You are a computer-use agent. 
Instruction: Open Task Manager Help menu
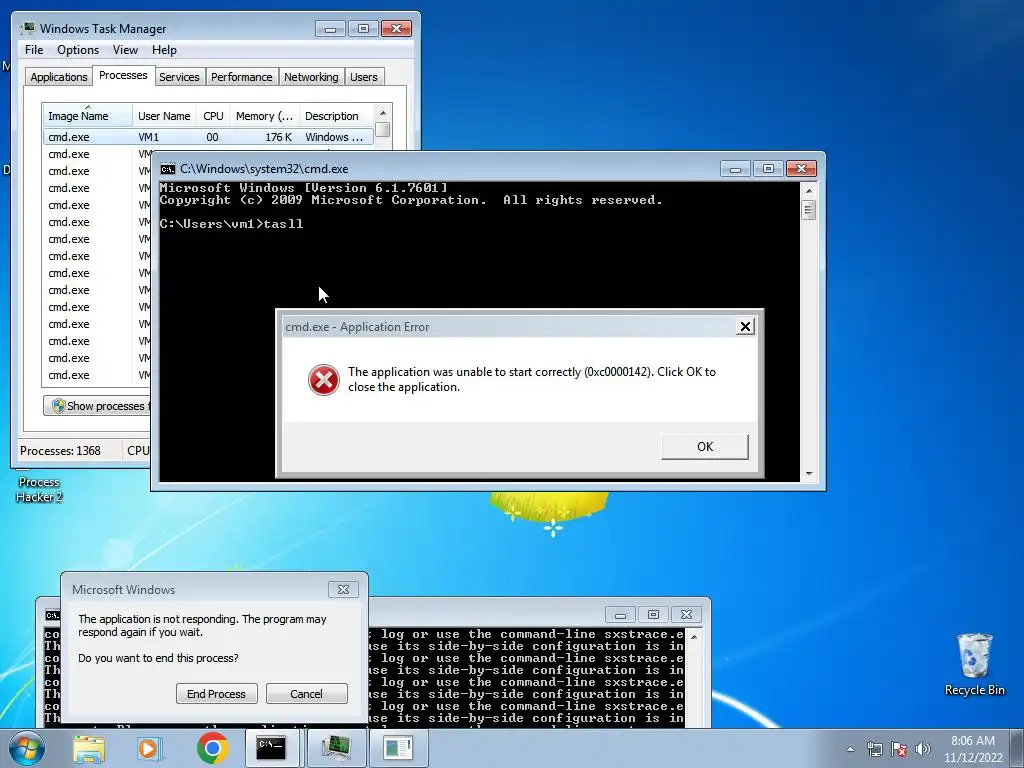164,50
